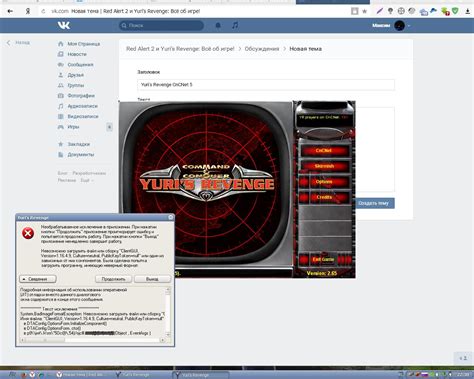This screenshot has width=474, height=379.
Task: Click Выход in the error dialog
Action: click(152, 279)
